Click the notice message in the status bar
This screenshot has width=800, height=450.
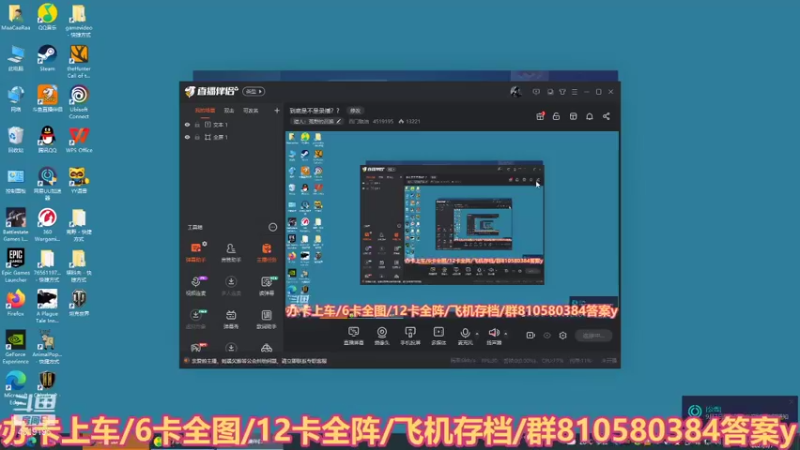tap(259, 361)
